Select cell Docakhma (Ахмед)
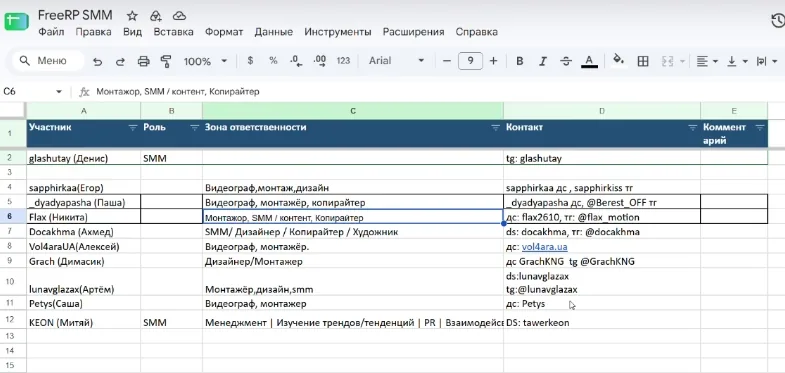The height and width of the screenshot is (373, 785). [x=84, y=232]
